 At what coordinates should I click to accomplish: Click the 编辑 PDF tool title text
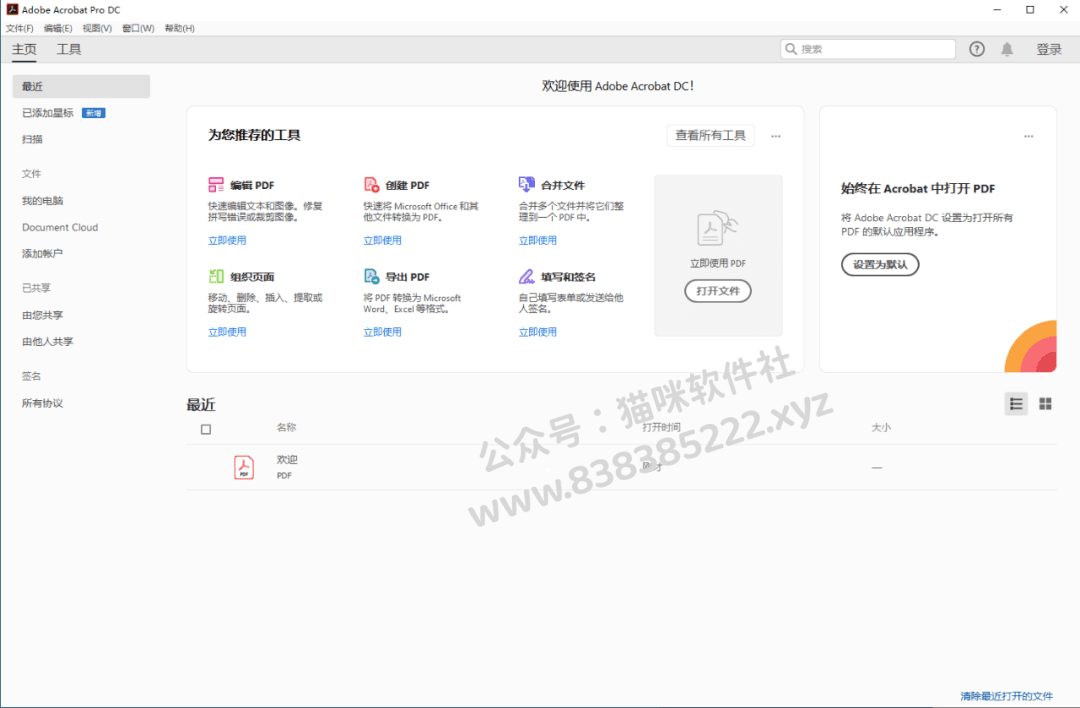point(252,185)
